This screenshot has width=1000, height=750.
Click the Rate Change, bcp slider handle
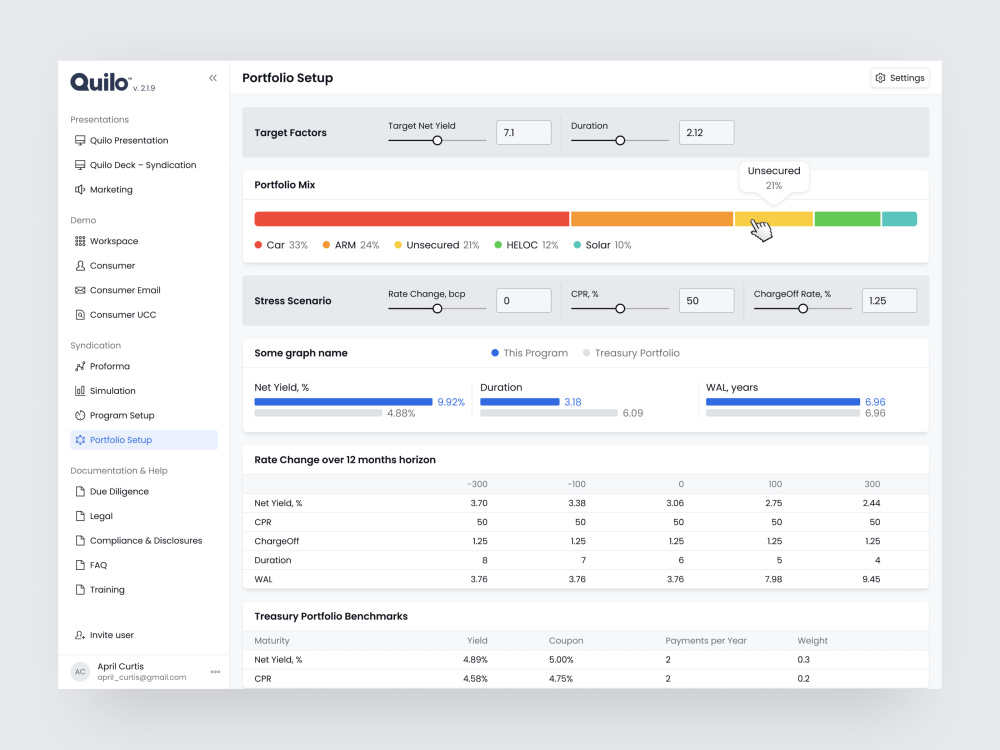438,309
